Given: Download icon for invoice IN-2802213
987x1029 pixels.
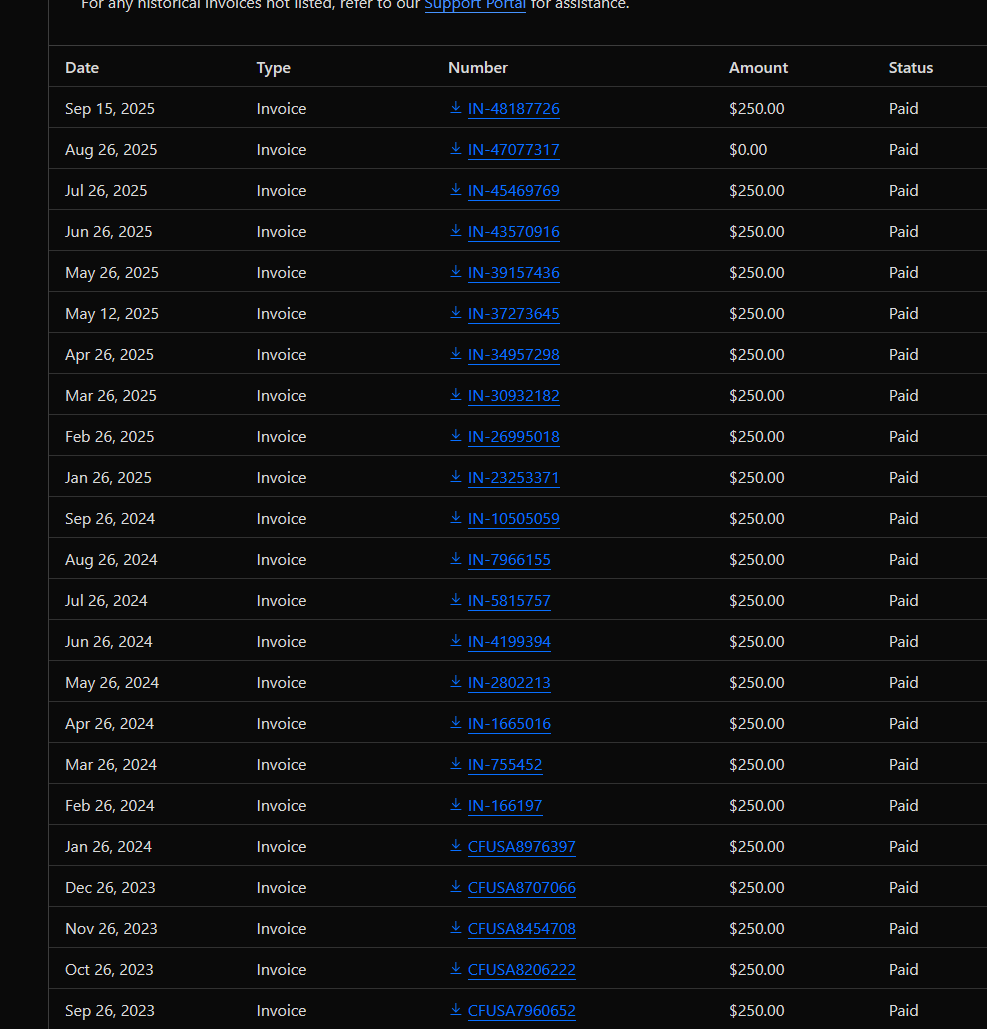Looking at the screenshot, I should click(x=455, y=682).
